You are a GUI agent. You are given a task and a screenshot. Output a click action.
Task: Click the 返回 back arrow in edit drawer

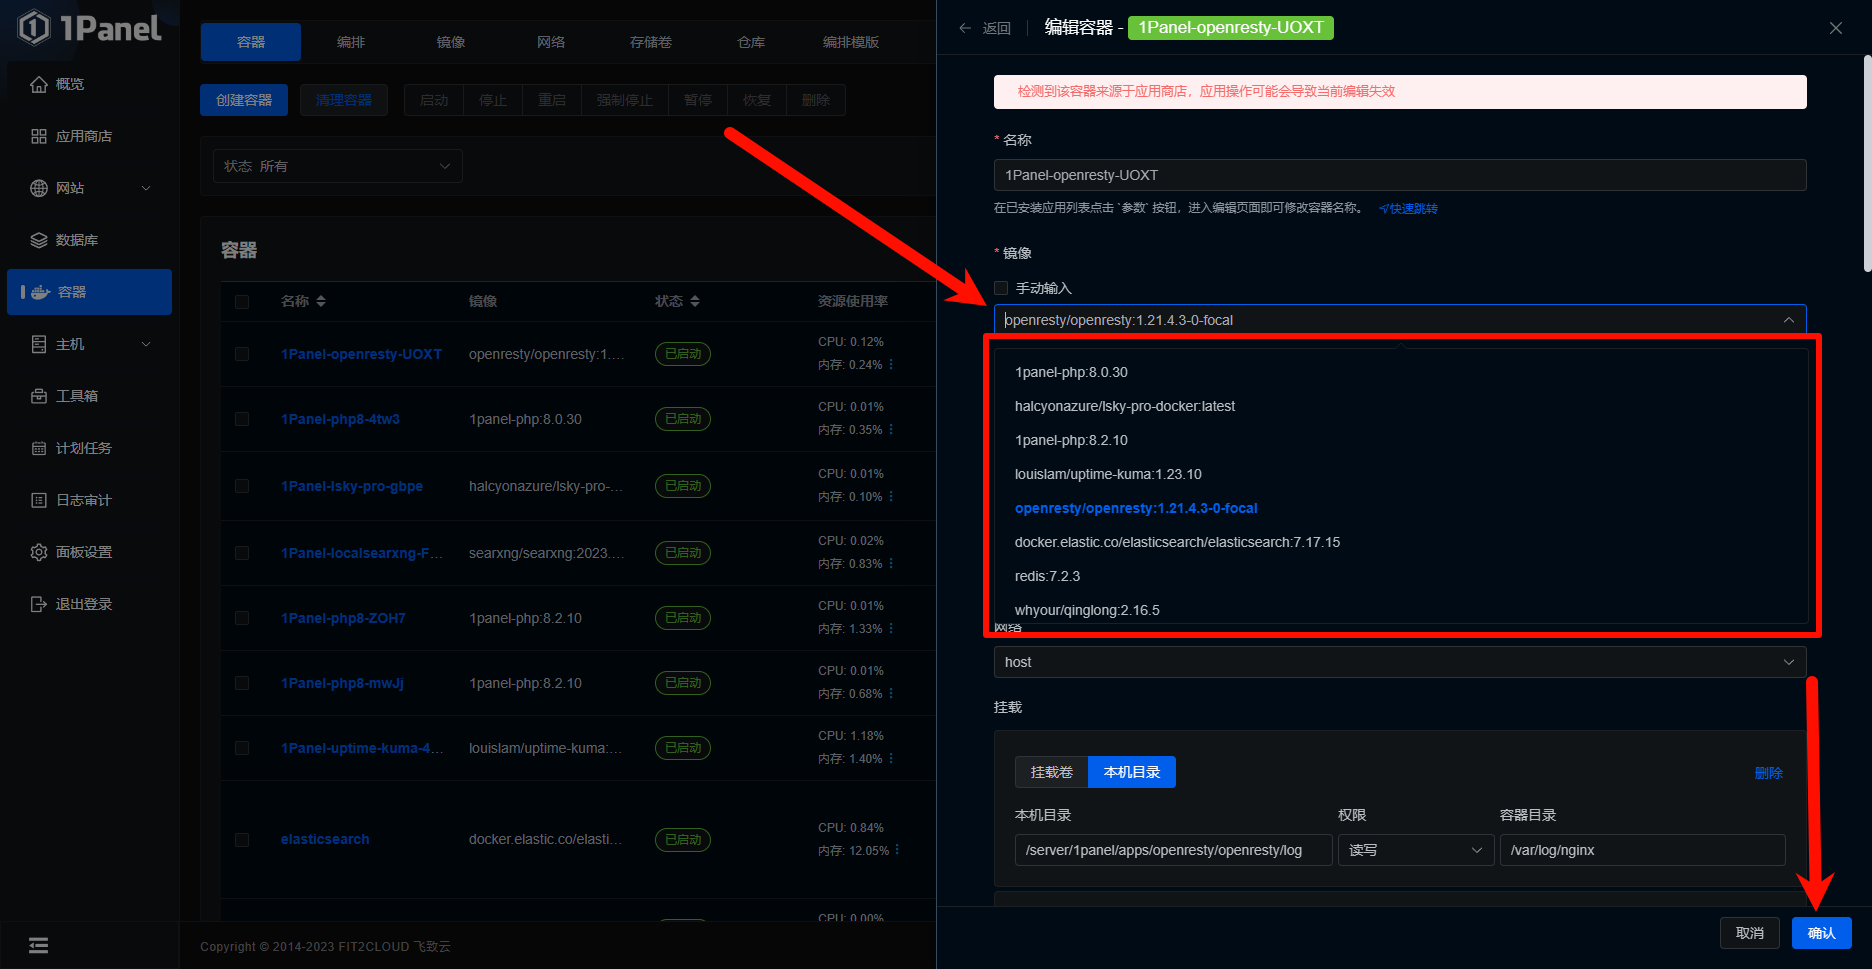[x=965, y=28]
